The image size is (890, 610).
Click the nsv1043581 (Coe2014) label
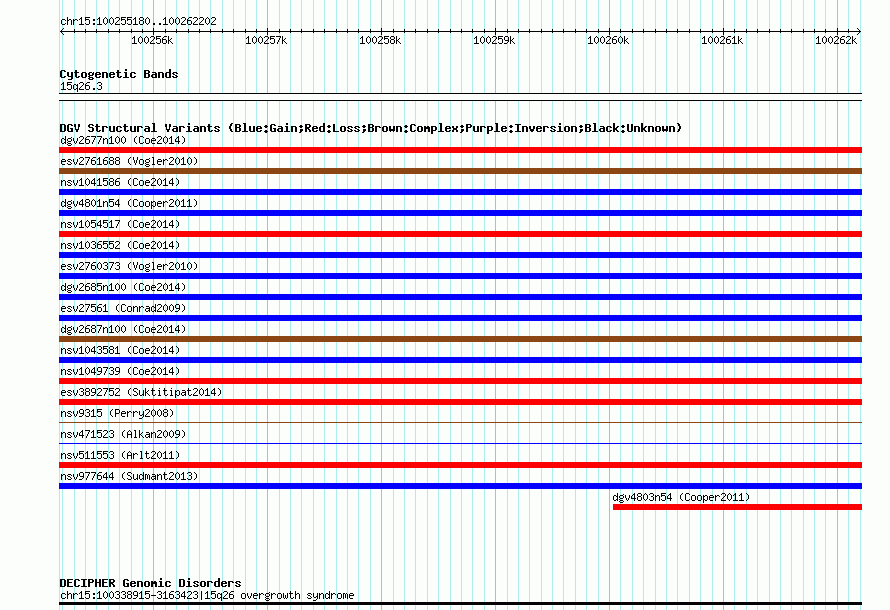pos(120,350)
